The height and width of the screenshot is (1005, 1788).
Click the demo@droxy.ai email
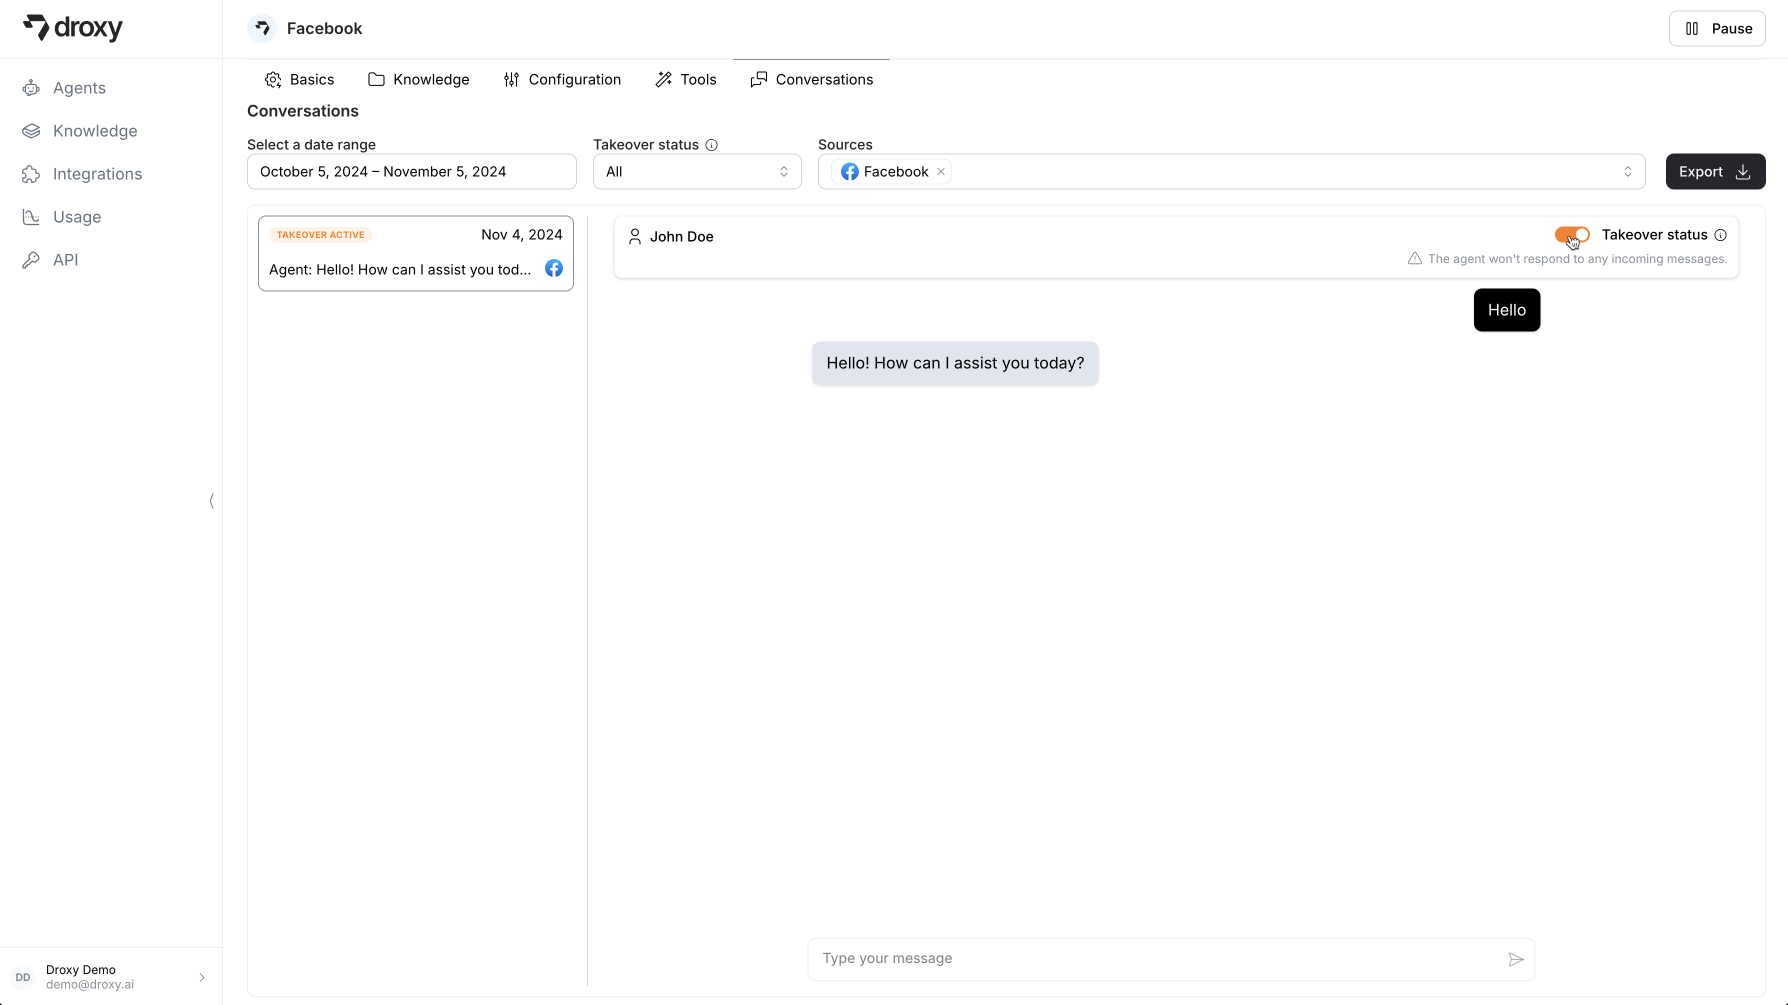[x=90, y=985]
